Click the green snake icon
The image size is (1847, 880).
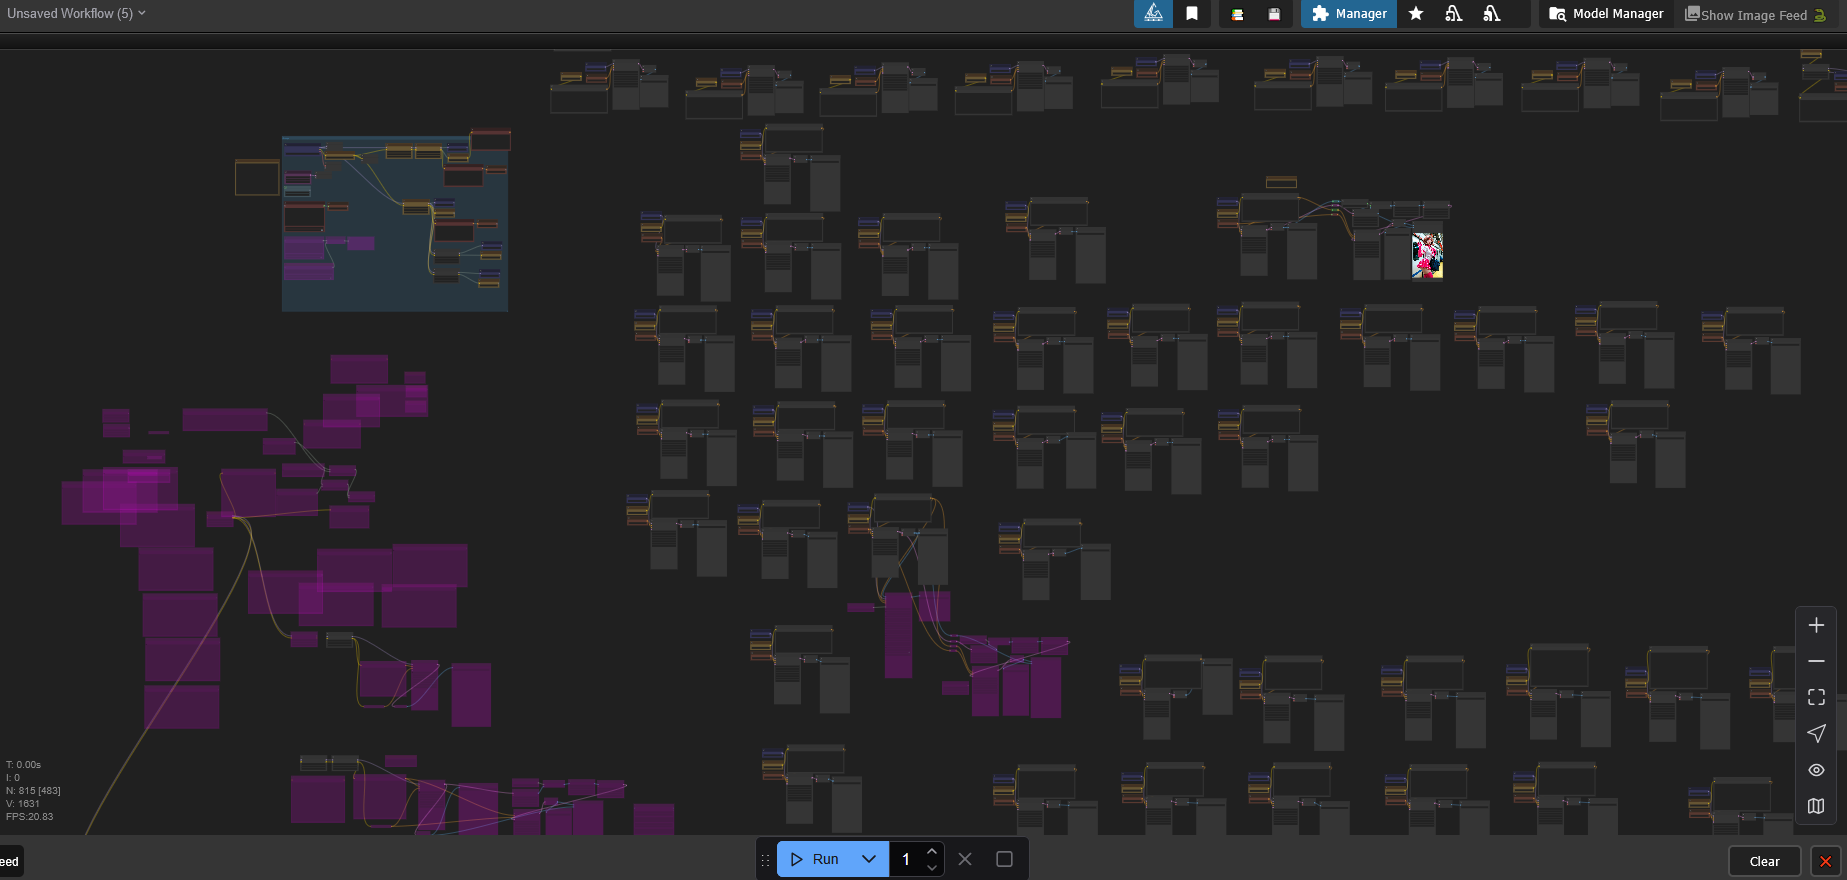[x=1820, y=15]
